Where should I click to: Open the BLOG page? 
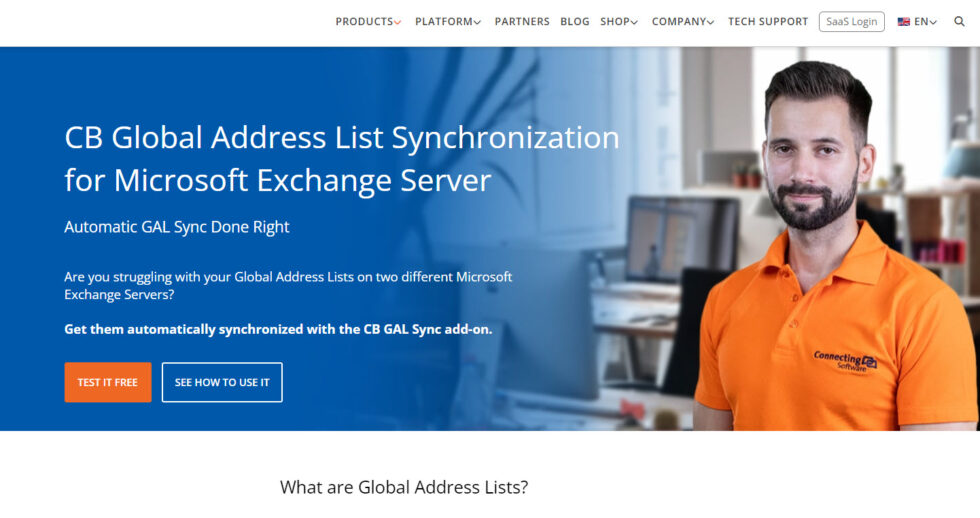tap(575, 22)
